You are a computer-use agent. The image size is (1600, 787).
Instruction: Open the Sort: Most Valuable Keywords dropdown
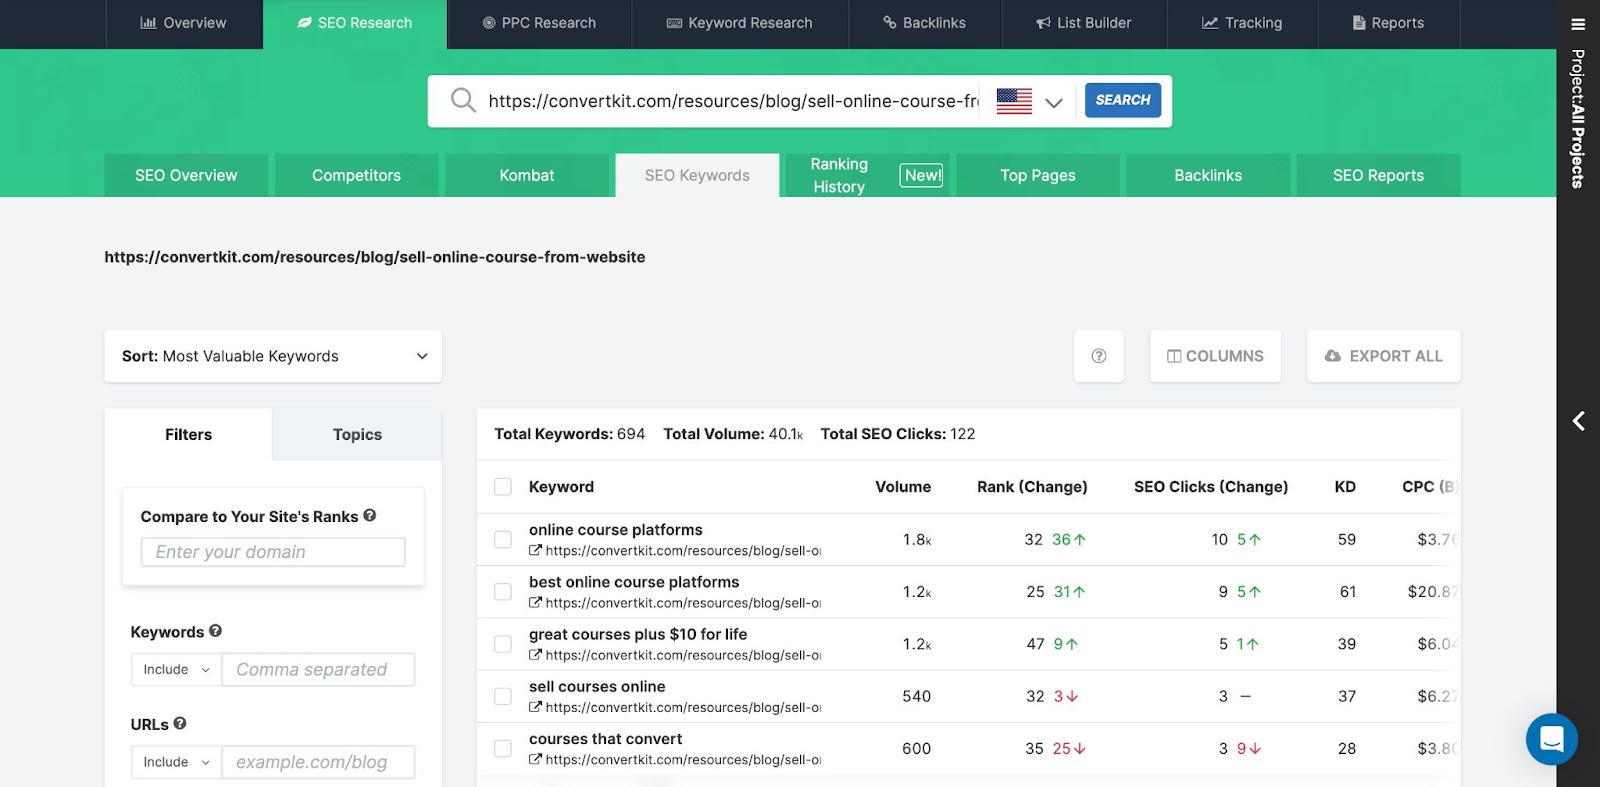(273, 356)
